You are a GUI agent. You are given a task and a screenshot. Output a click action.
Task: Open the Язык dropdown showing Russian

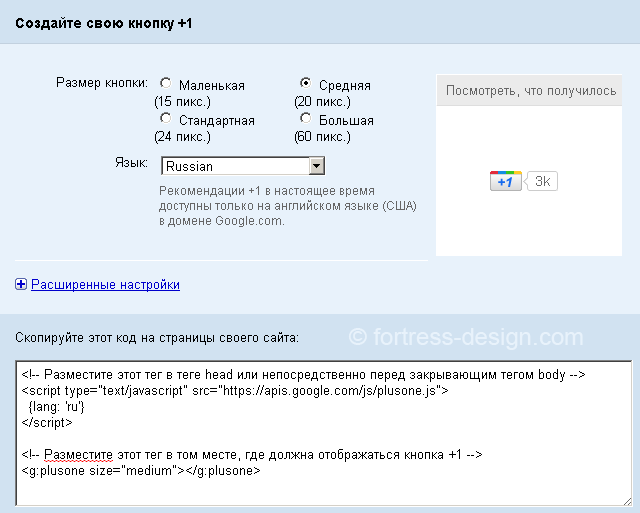point(243,166)
